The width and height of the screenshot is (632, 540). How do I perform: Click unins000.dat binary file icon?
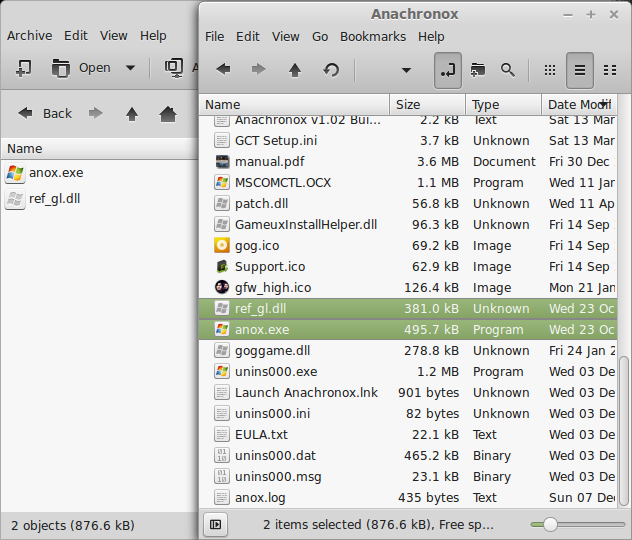coord(222,455)
